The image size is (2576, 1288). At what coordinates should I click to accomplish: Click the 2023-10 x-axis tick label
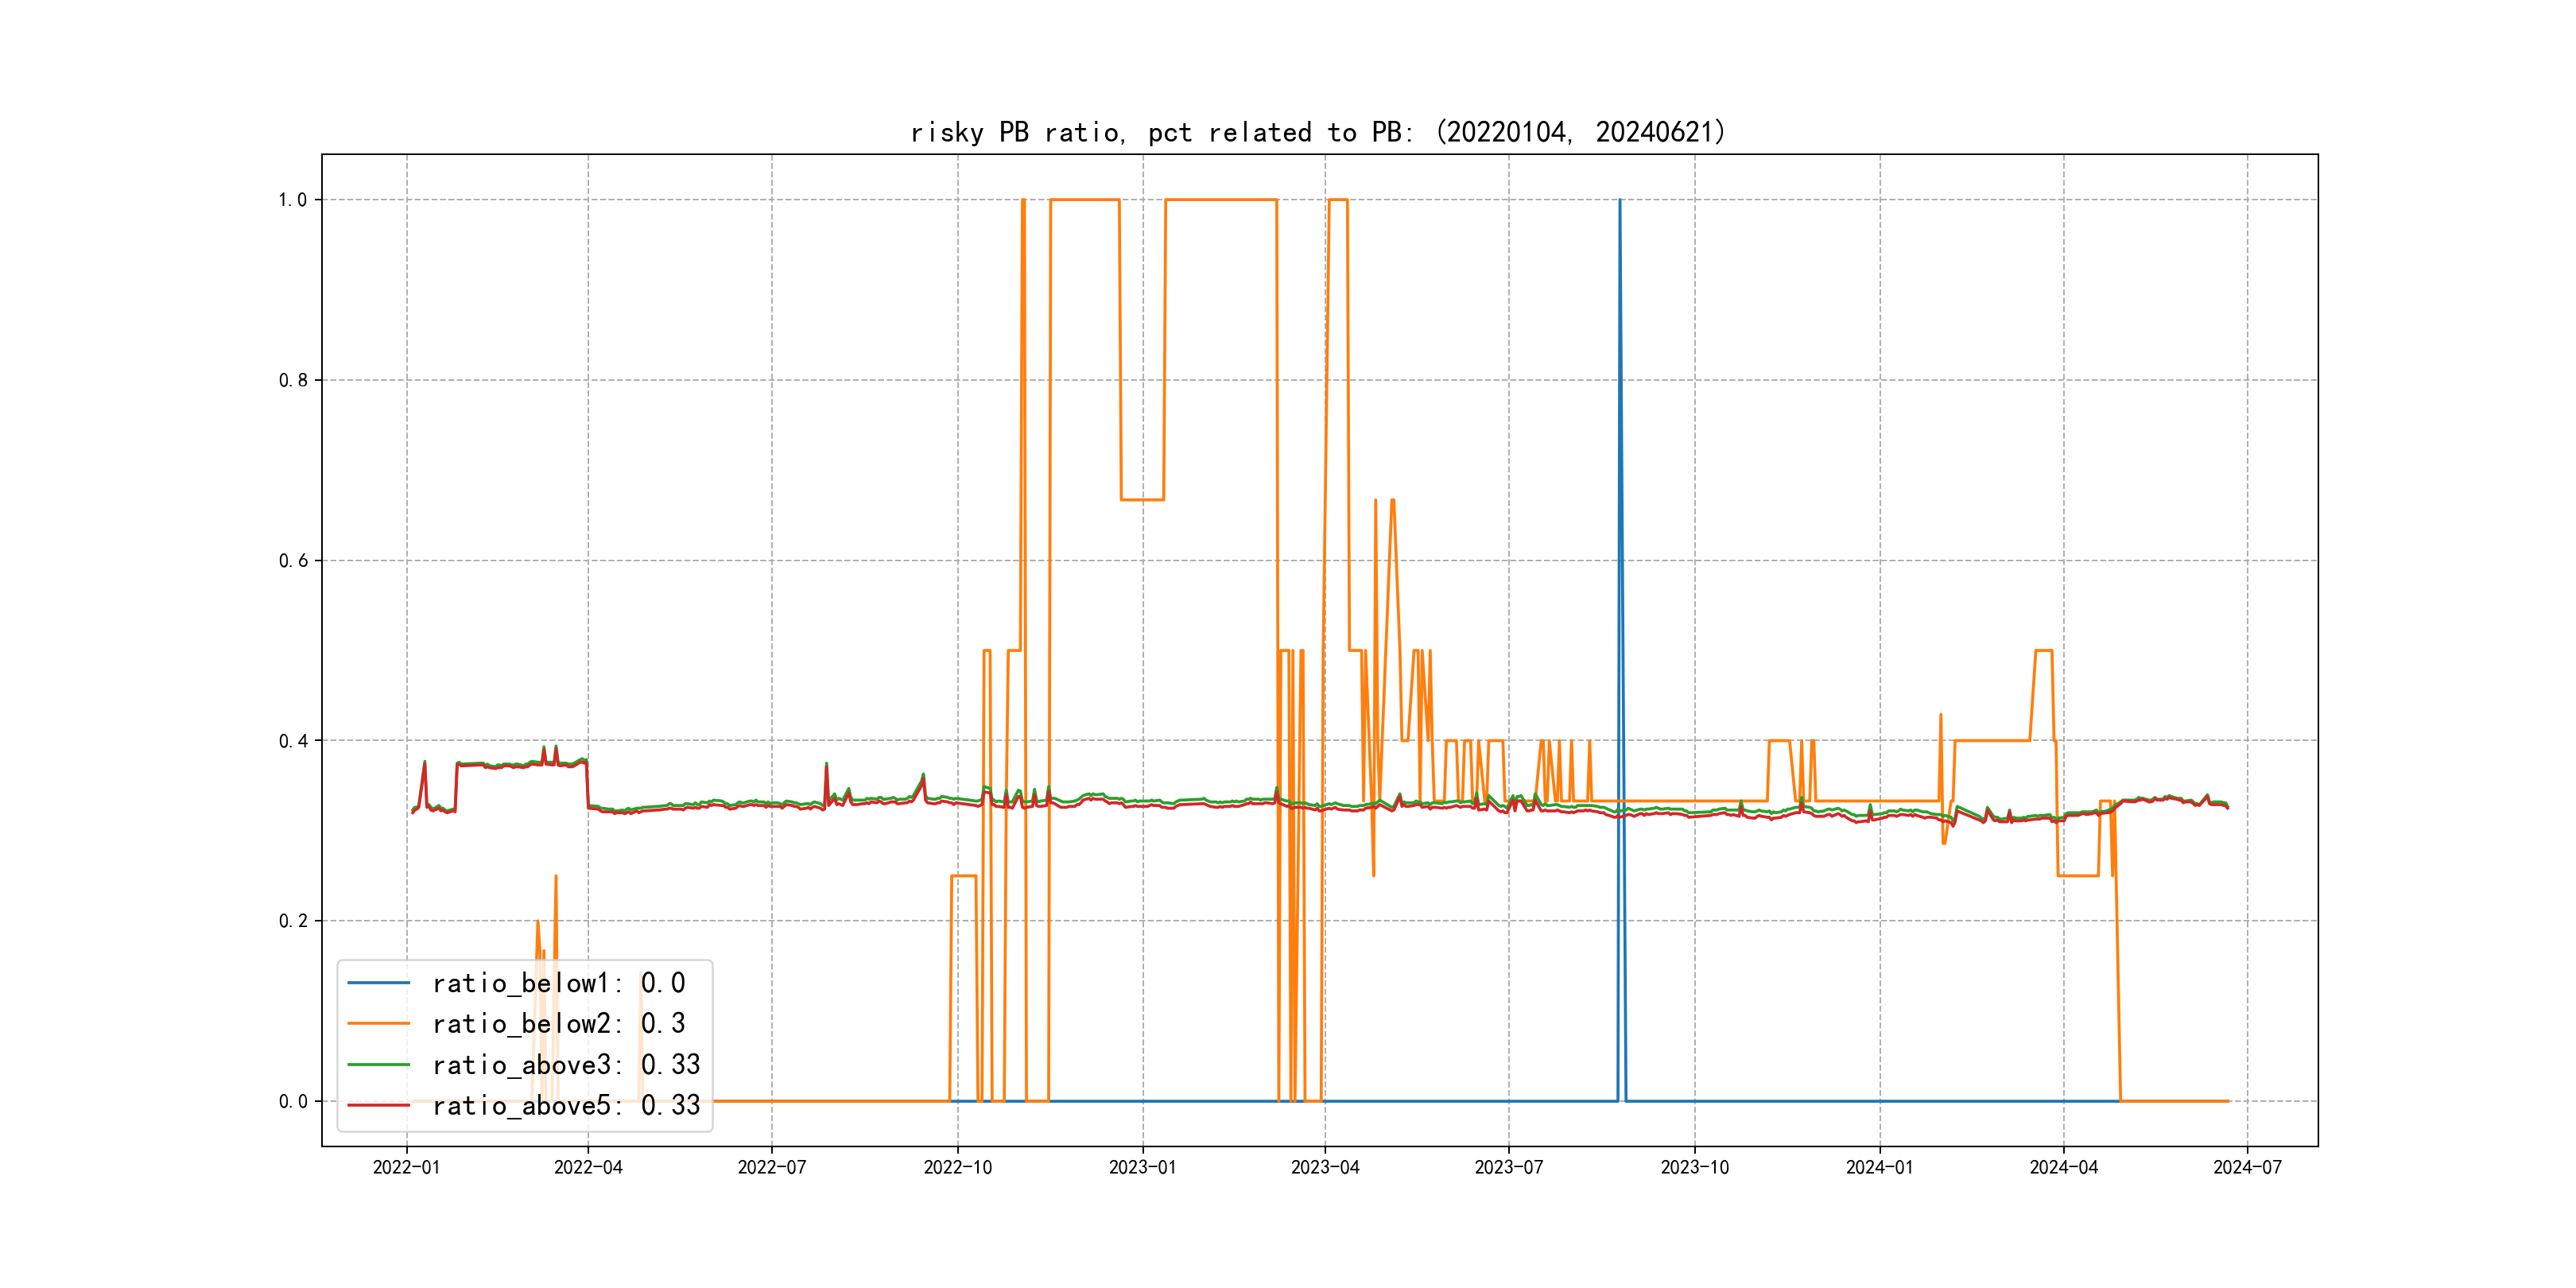click(1694, 1167)
